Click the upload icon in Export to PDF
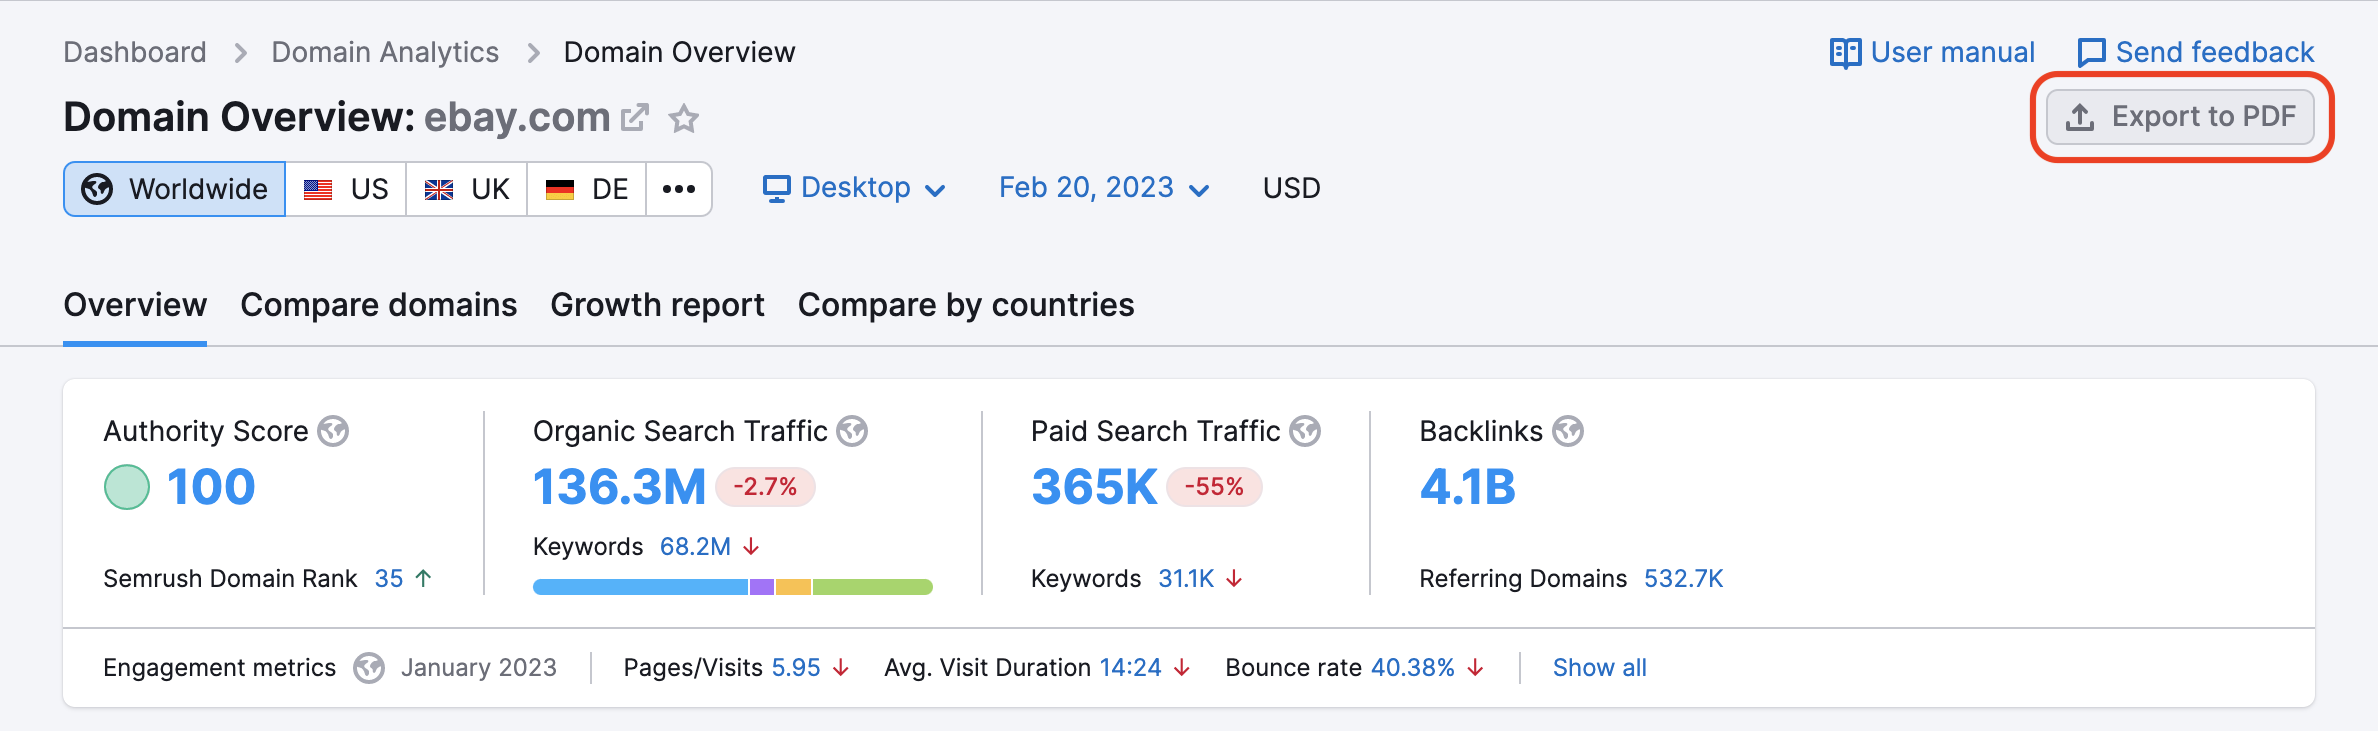 2080,117
